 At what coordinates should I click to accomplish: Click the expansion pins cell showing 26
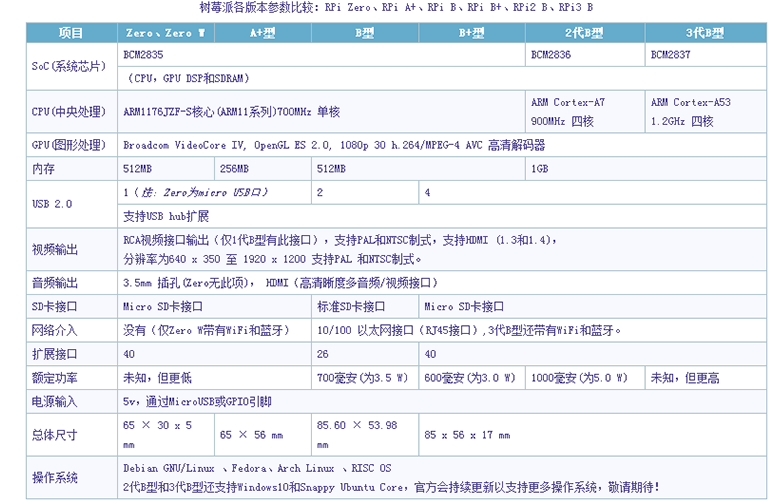coord(365,354)
